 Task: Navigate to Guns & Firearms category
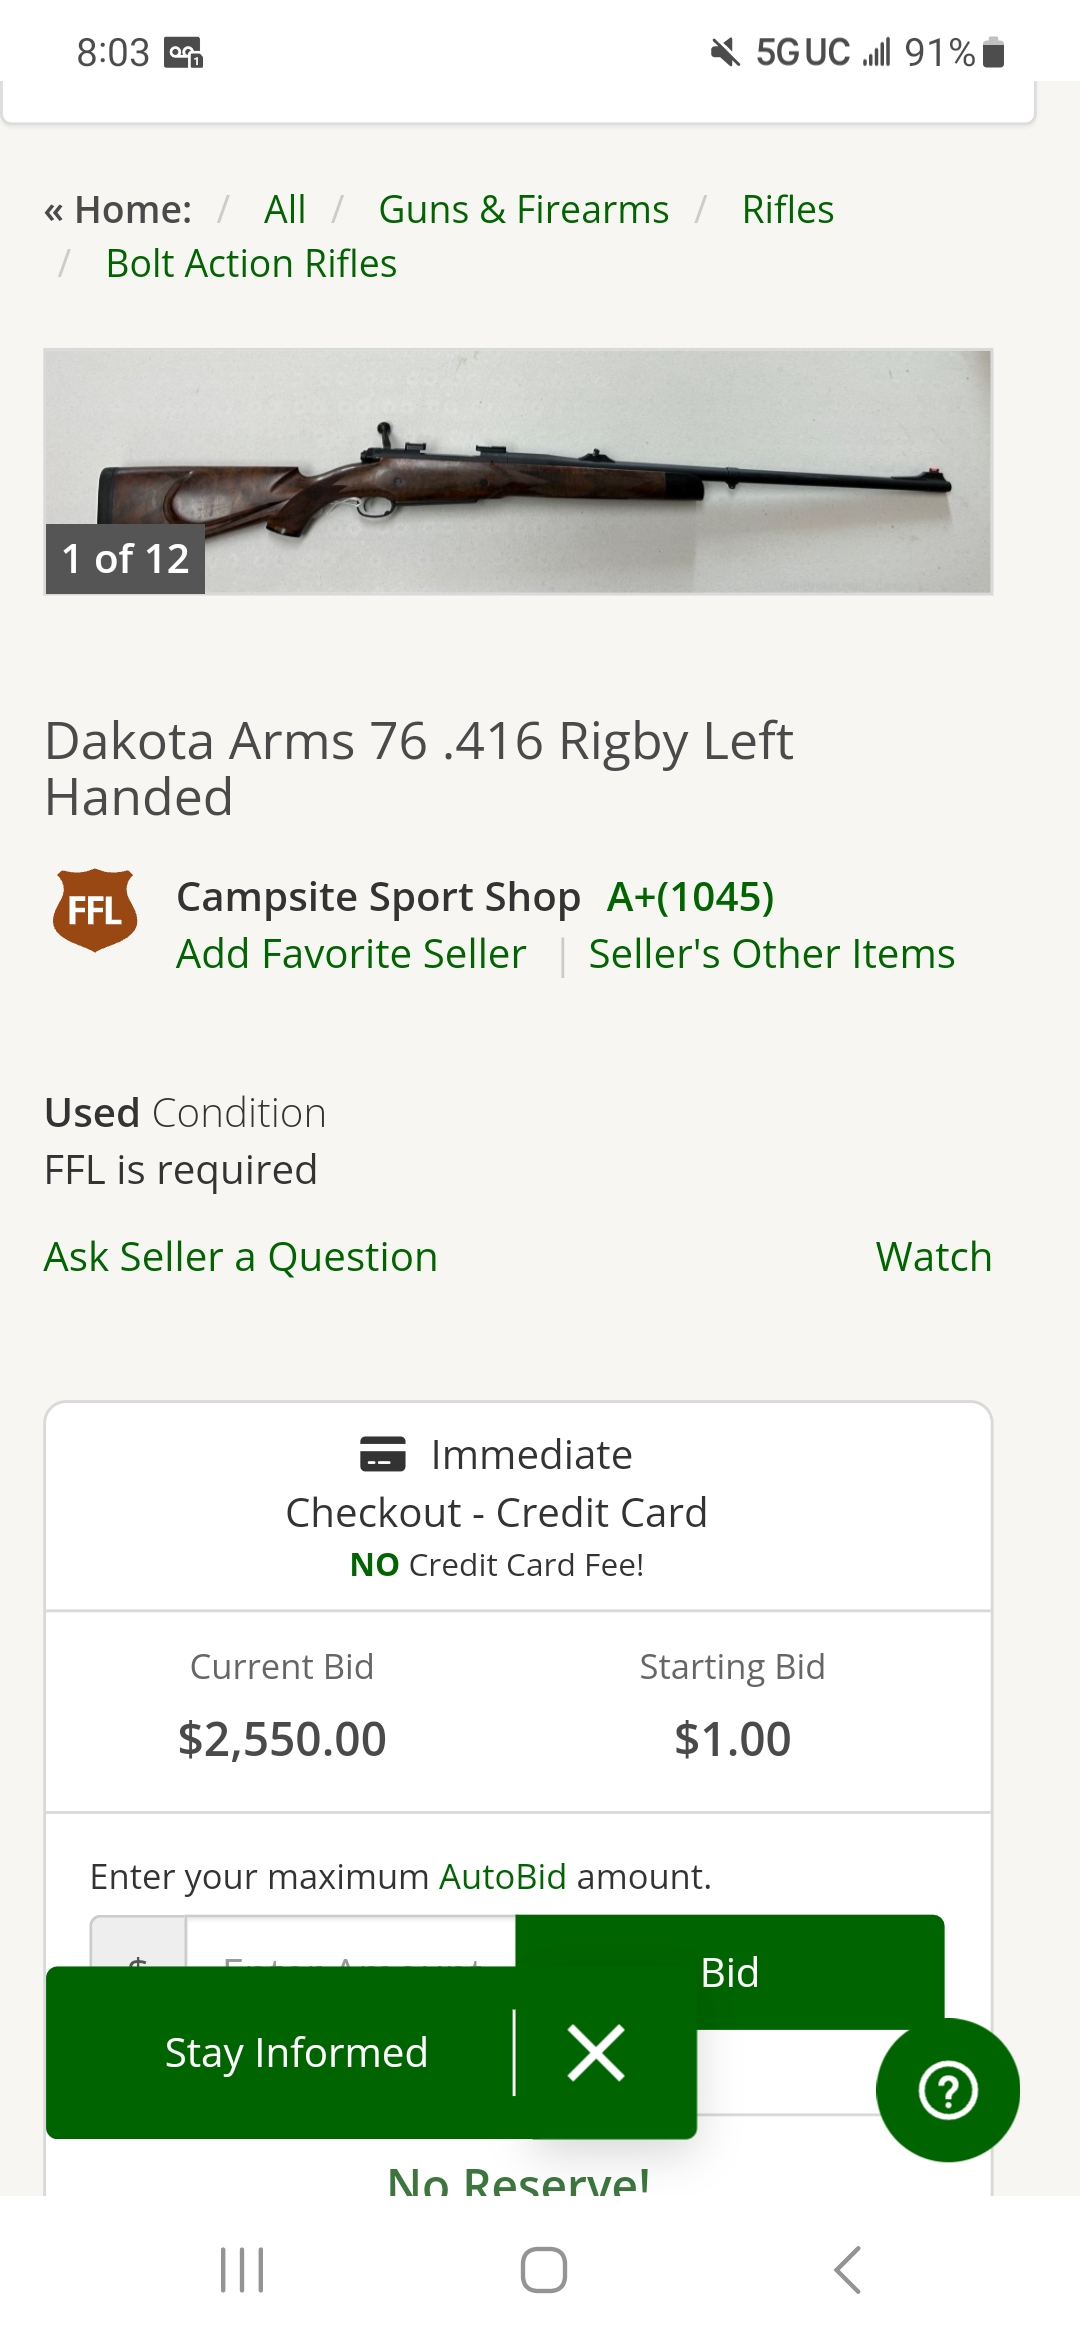pyautogui.click(x=523, y=210)
